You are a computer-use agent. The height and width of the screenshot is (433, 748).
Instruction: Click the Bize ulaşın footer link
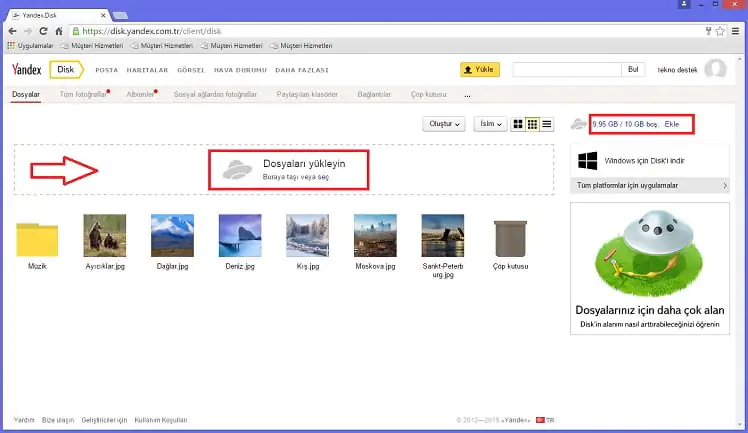(x=58, y=420)
